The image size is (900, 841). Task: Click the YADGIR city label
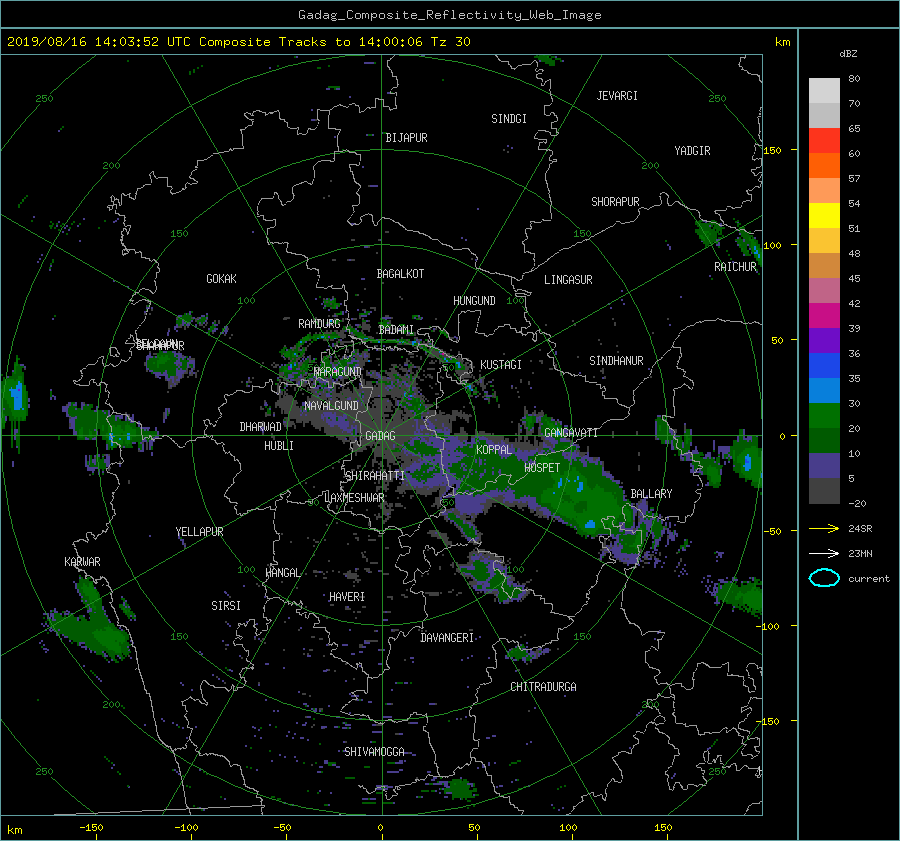point(692,151)
